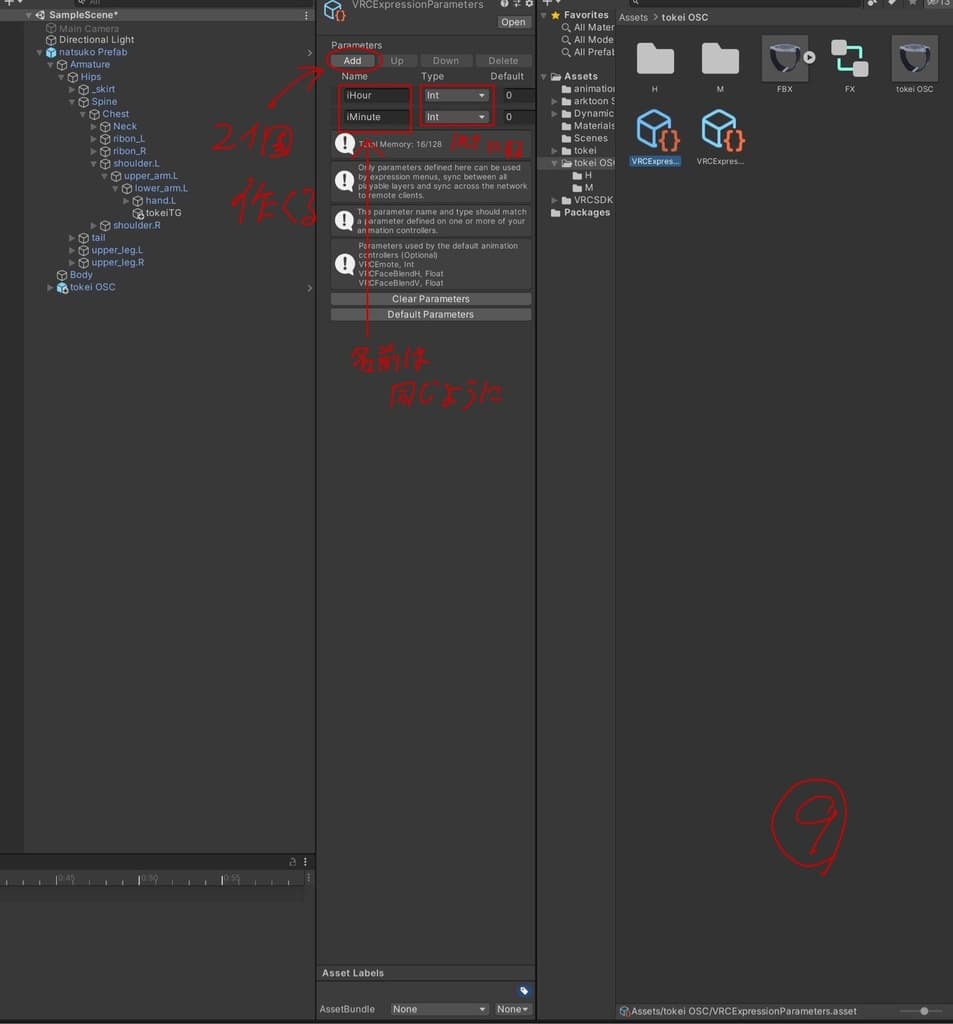
Task: Collapse the natsuko Prefab hierarchy arrow
Action: click(40, 52)
